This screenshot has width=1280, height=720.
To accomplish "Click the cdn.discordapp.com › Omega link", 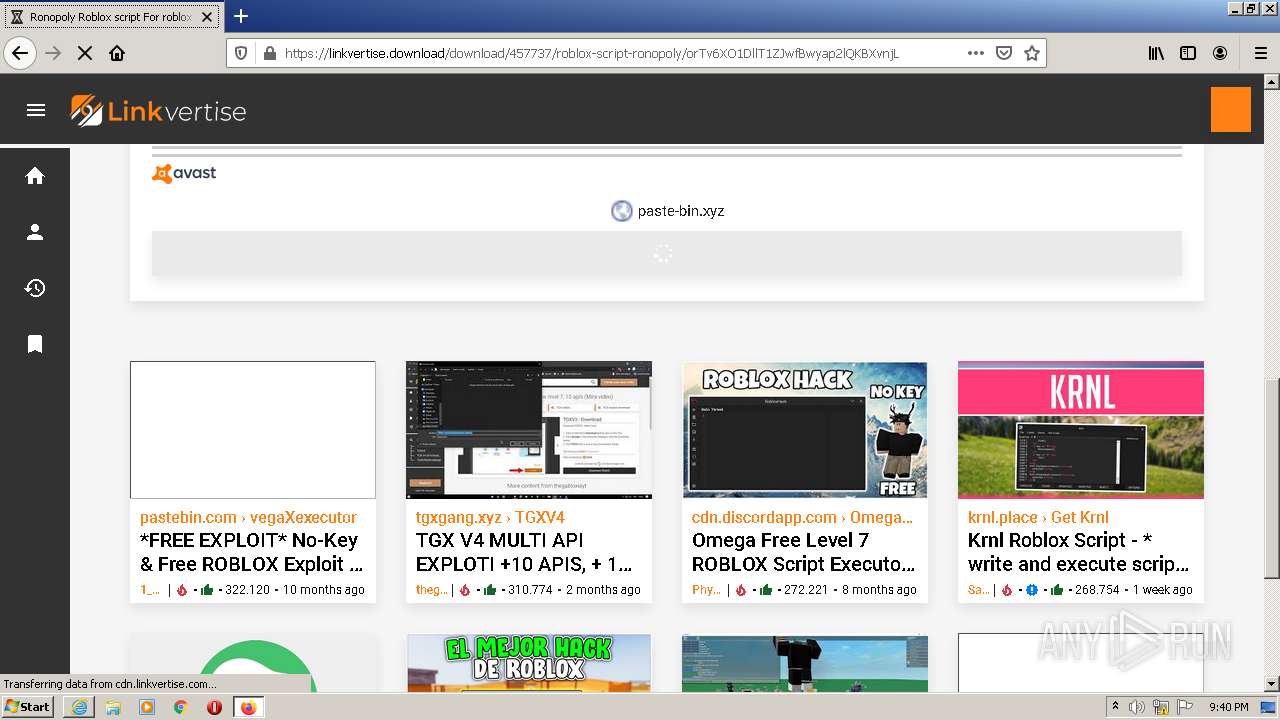I will pyautogui.click(x=802, y=517).
